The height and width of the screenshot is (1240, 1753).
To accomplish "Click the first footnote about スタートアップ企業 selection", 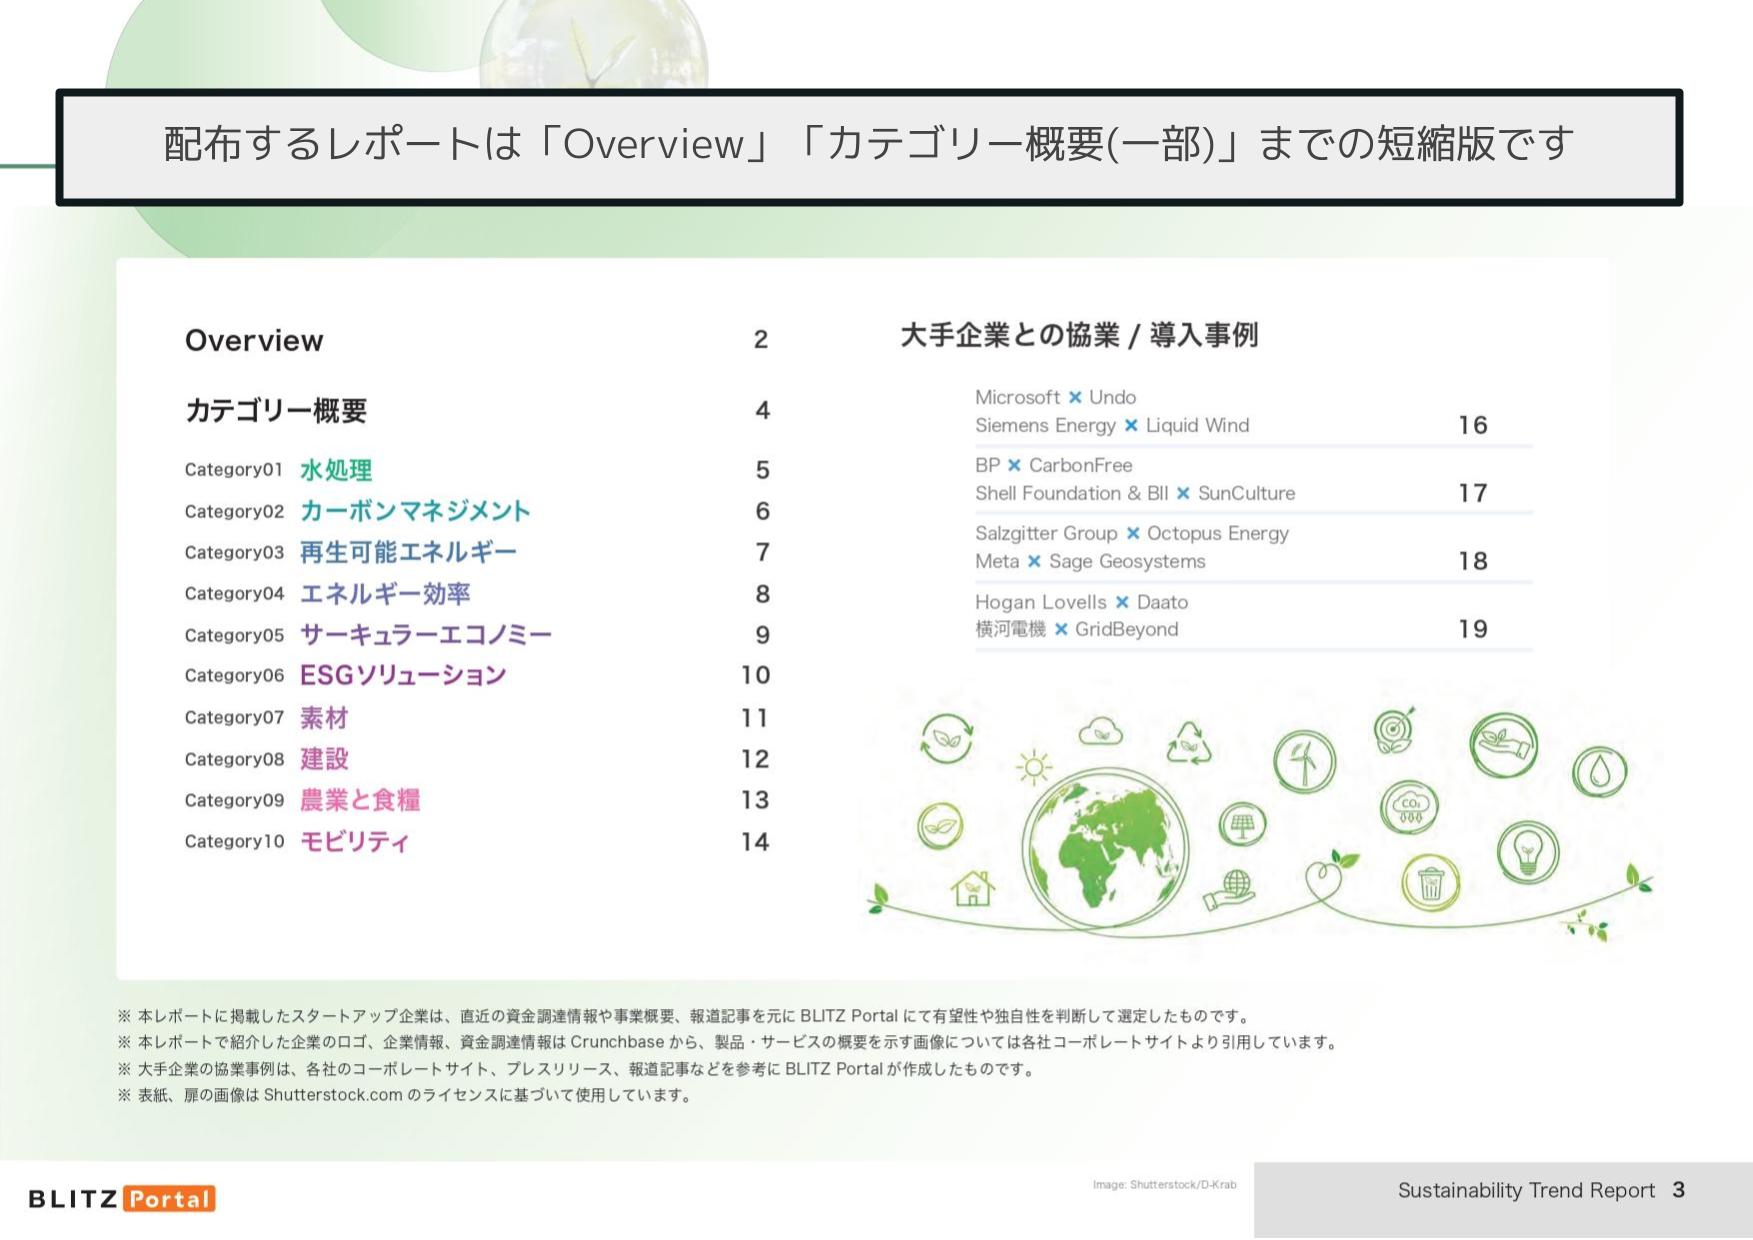I will click(685, 1017).
